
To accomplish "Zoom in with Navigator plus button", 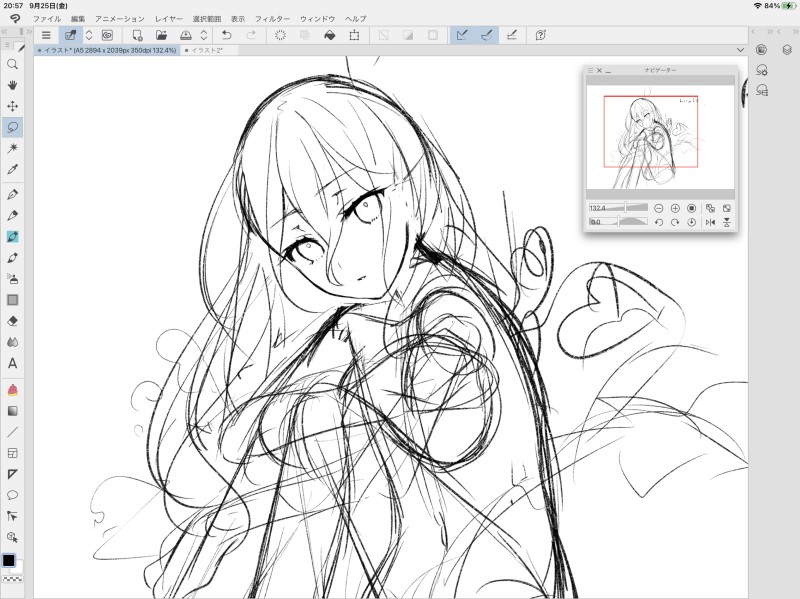I will click(675, 208).
